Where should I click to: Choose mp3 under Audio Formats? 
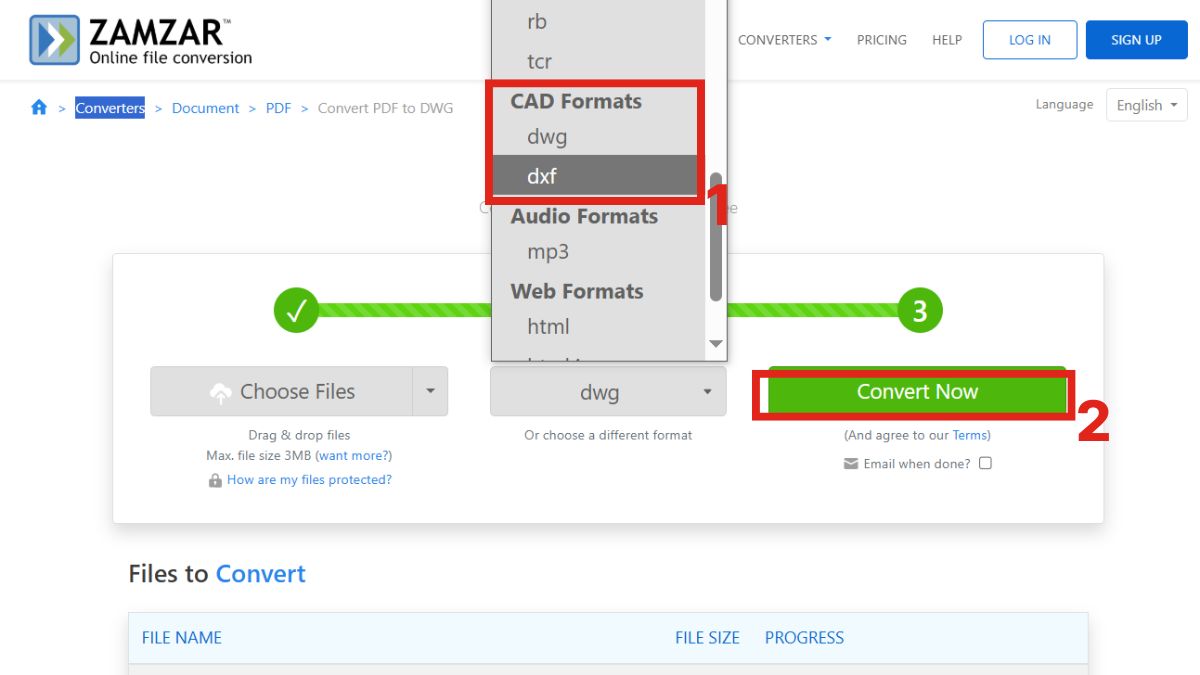click(x=548, y=252)
